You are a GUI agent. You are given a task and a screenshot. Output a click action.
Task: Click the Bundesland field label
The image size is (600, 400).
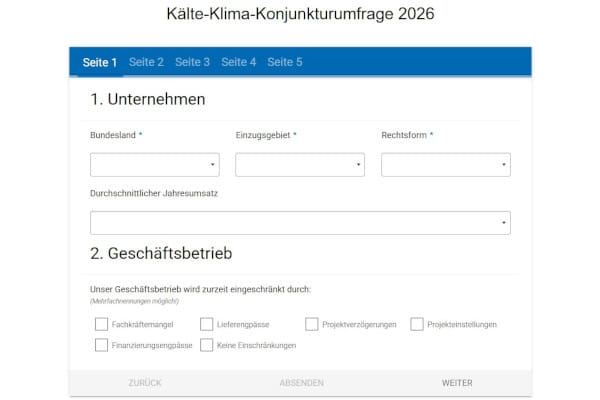tap(112, 135)
